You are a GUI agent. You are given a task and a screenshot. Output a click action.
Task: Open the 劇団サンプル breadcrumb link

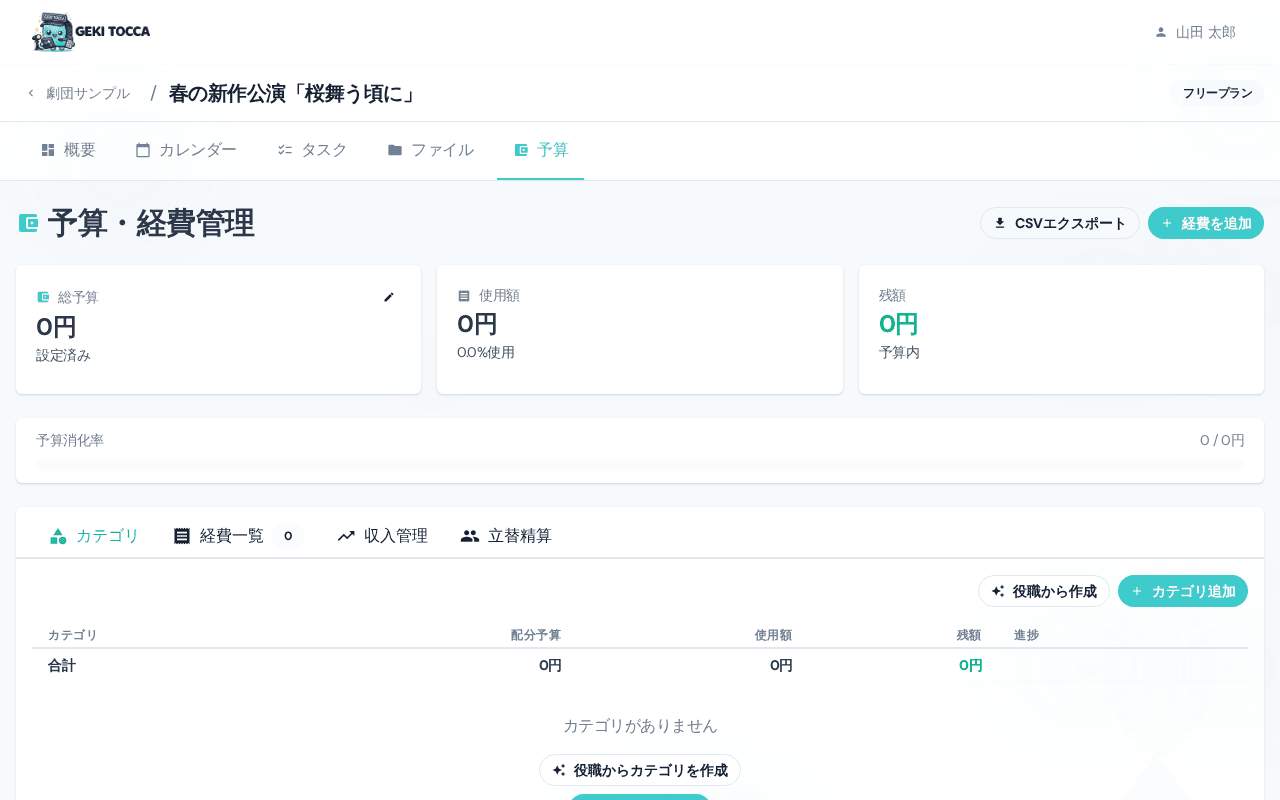88,92
